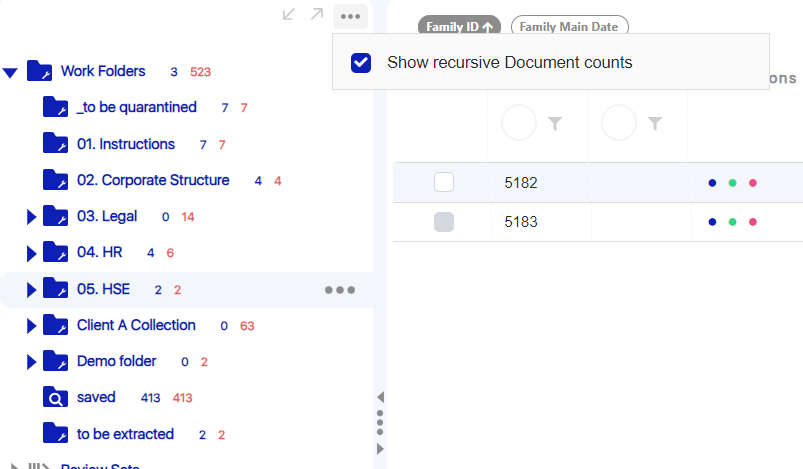
Task: Toggle Show recursive Document counts checkbox
Action: pyautogui.click(x=362, y=62)
